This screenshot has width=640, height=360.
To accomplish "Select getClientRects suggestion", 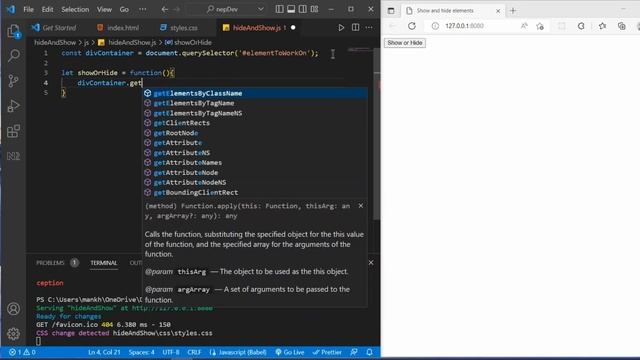I will 255,123.
